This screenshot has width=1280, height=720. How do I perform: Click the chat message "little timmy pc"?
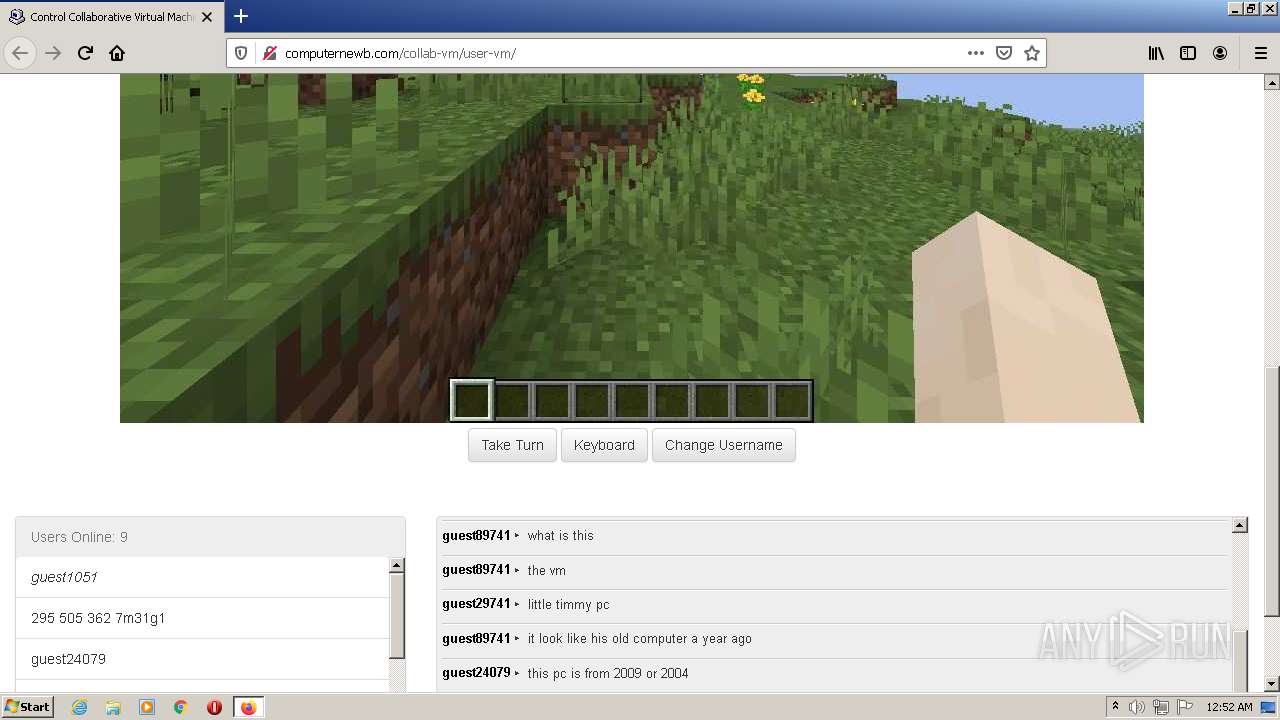569,604
